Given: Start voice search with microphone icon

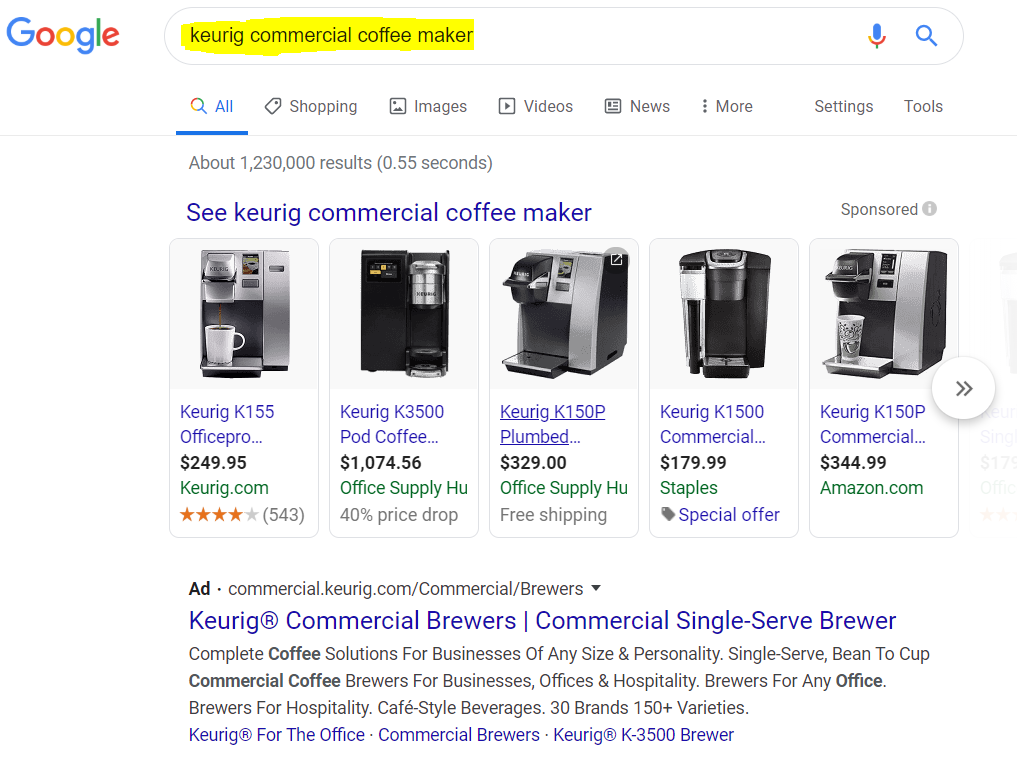Looking at the screenshot, I should coord(876,36).
